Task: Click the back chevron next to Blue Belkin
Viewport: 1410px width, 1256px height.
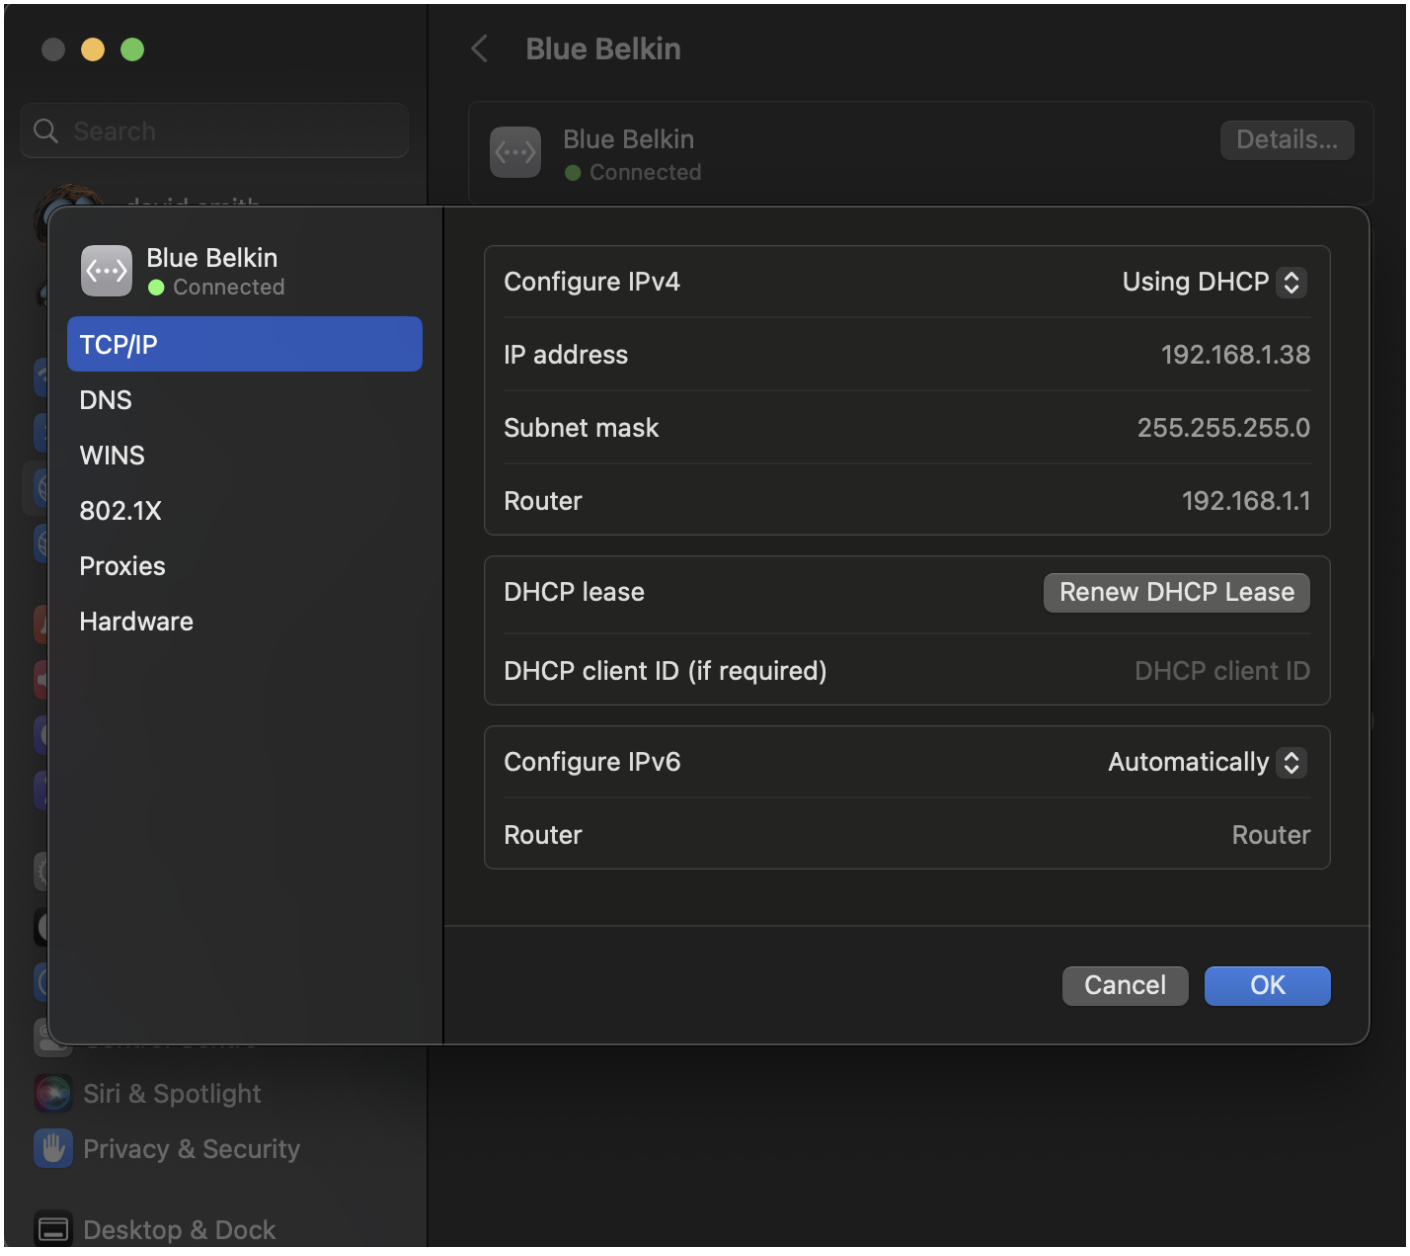Action: tap(479, 48)
